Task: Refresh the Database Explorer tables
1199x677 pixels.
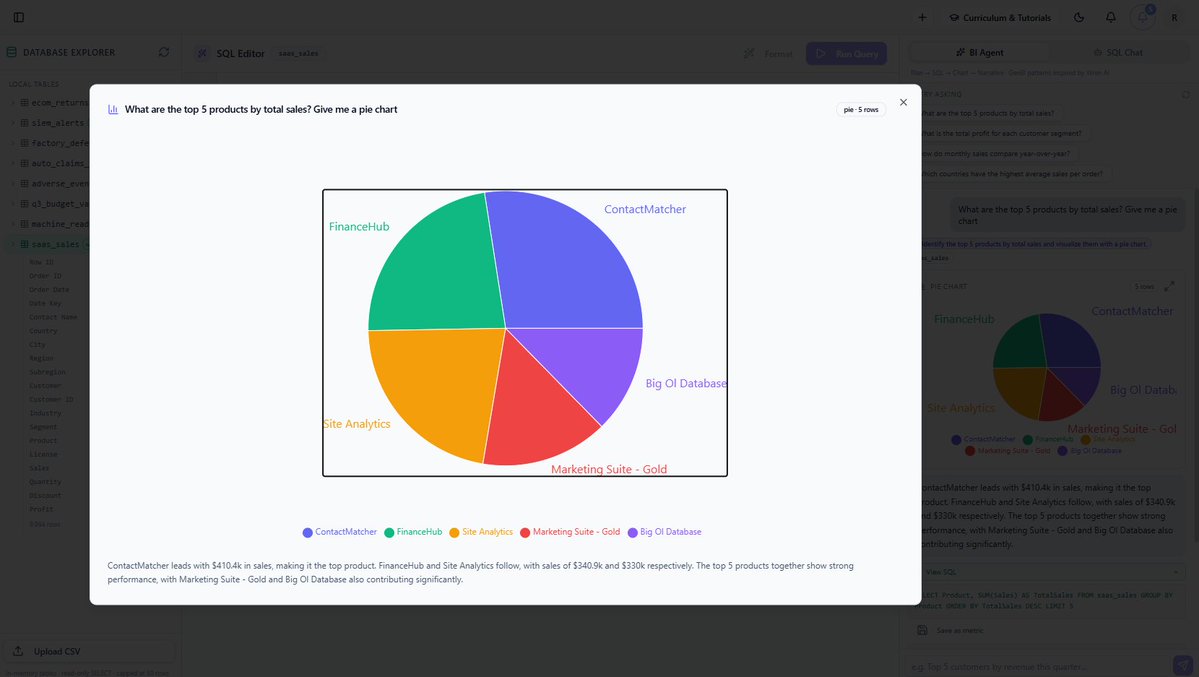Action: click(x=164, y=52)
